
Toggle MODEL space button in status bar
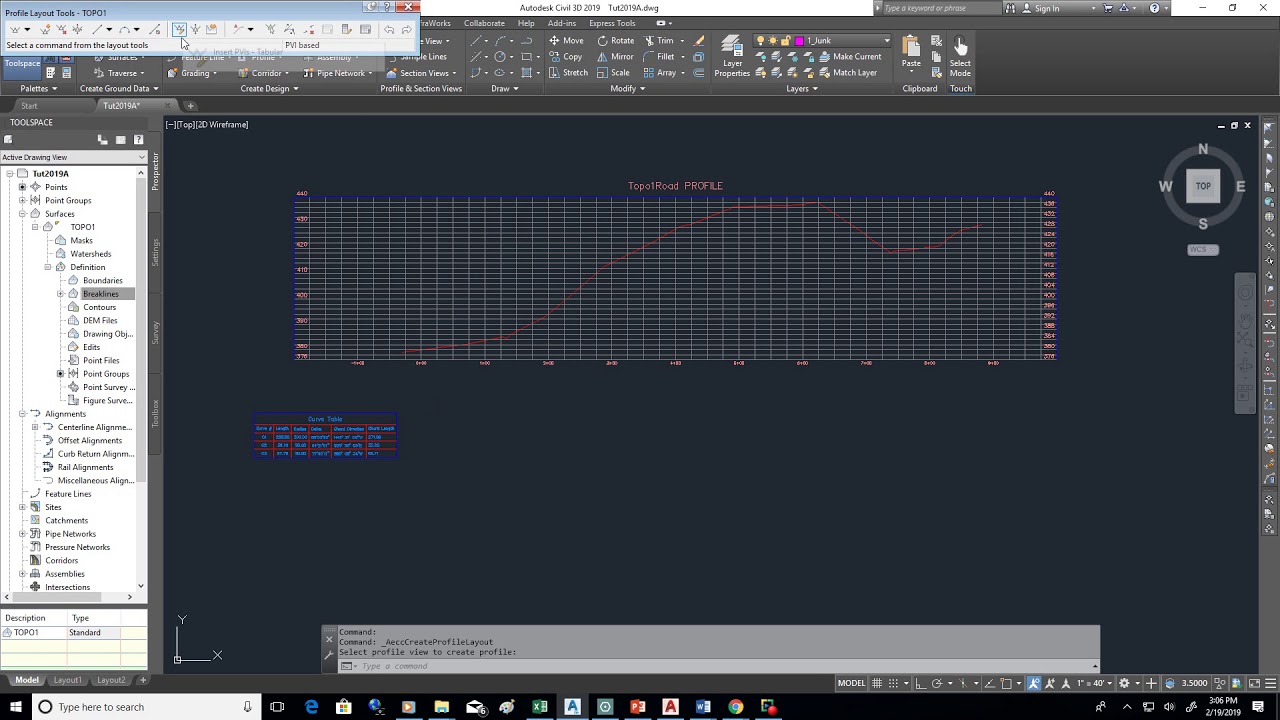click(x=851, y=683)
